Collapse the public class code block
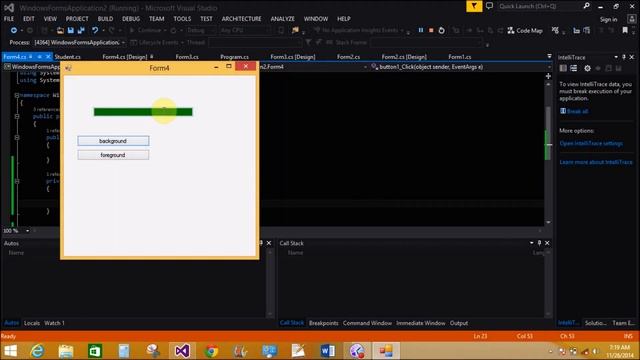640x360 pixels. click(17, 116)
